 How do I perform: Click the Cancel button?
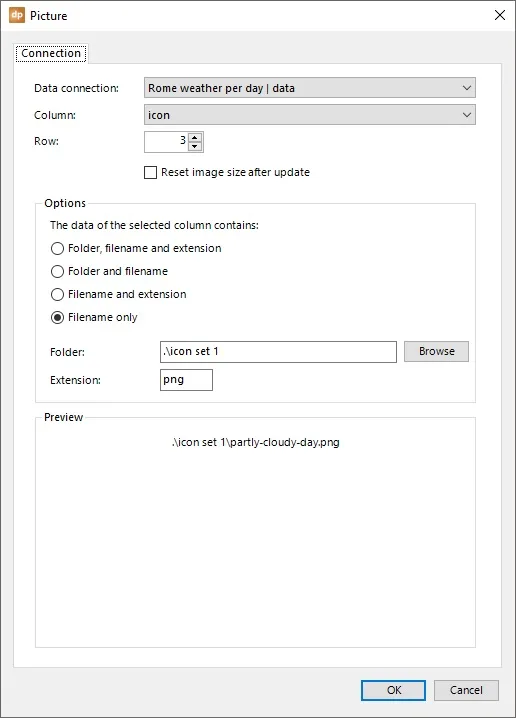(466, 690)
